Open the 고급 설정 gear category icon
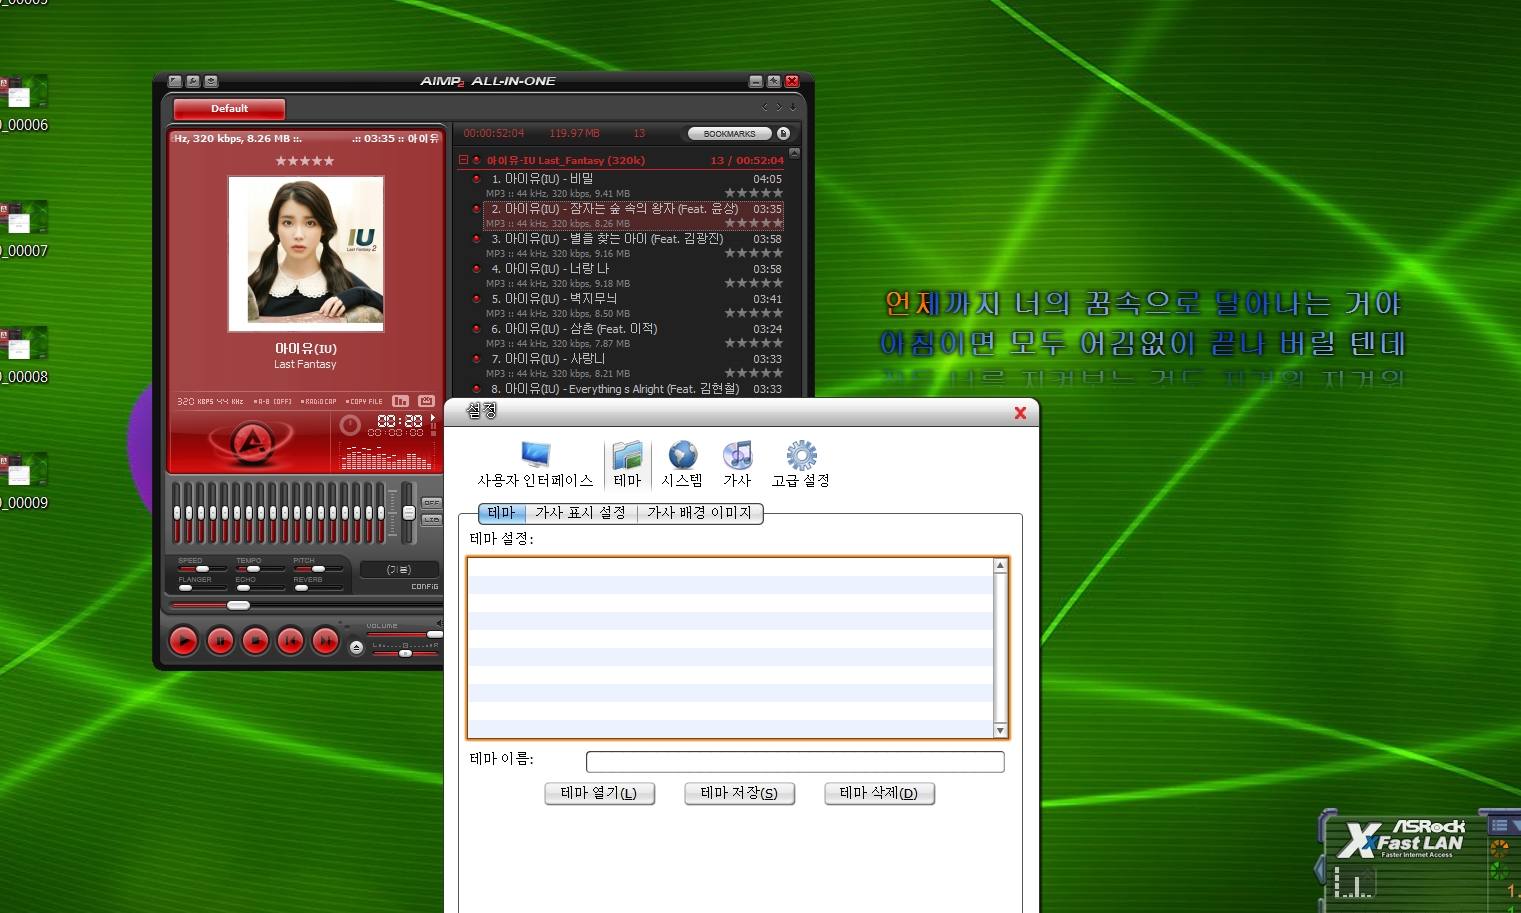The image size is (1521, 913). pyautogui.click(x=800, y=465)
